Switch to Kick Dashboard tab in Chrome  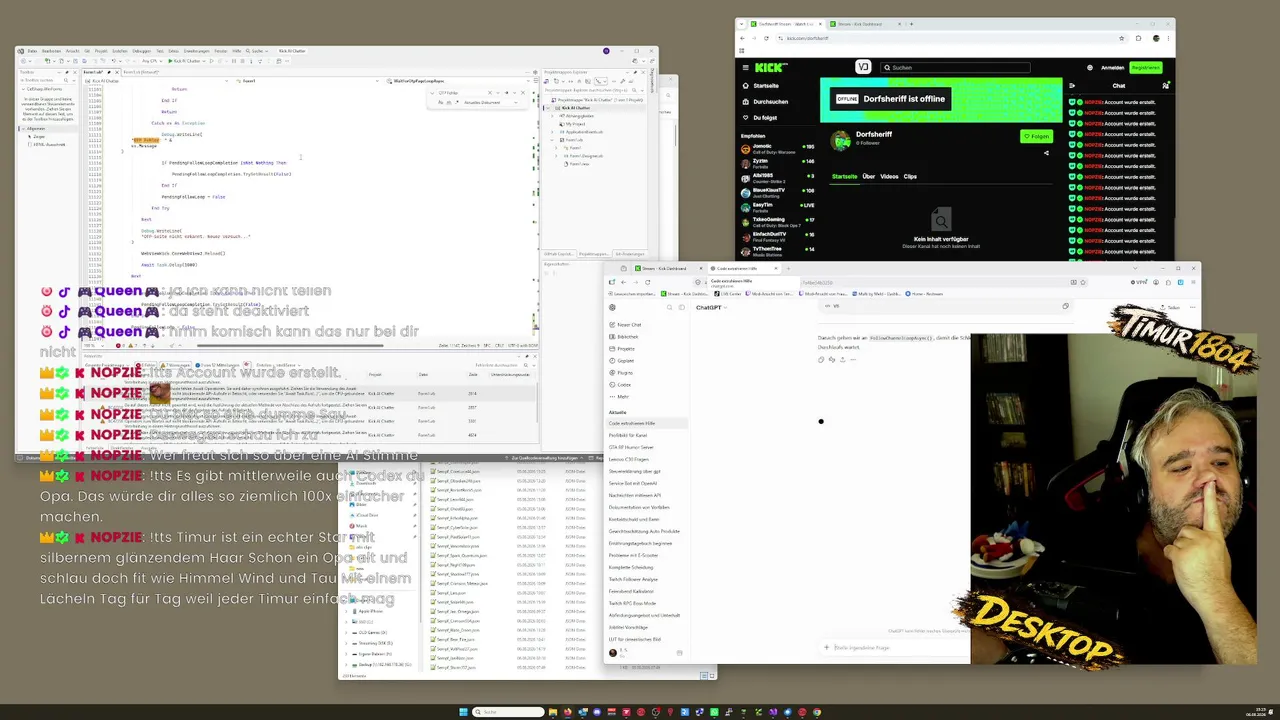click(x=865, y=24)
